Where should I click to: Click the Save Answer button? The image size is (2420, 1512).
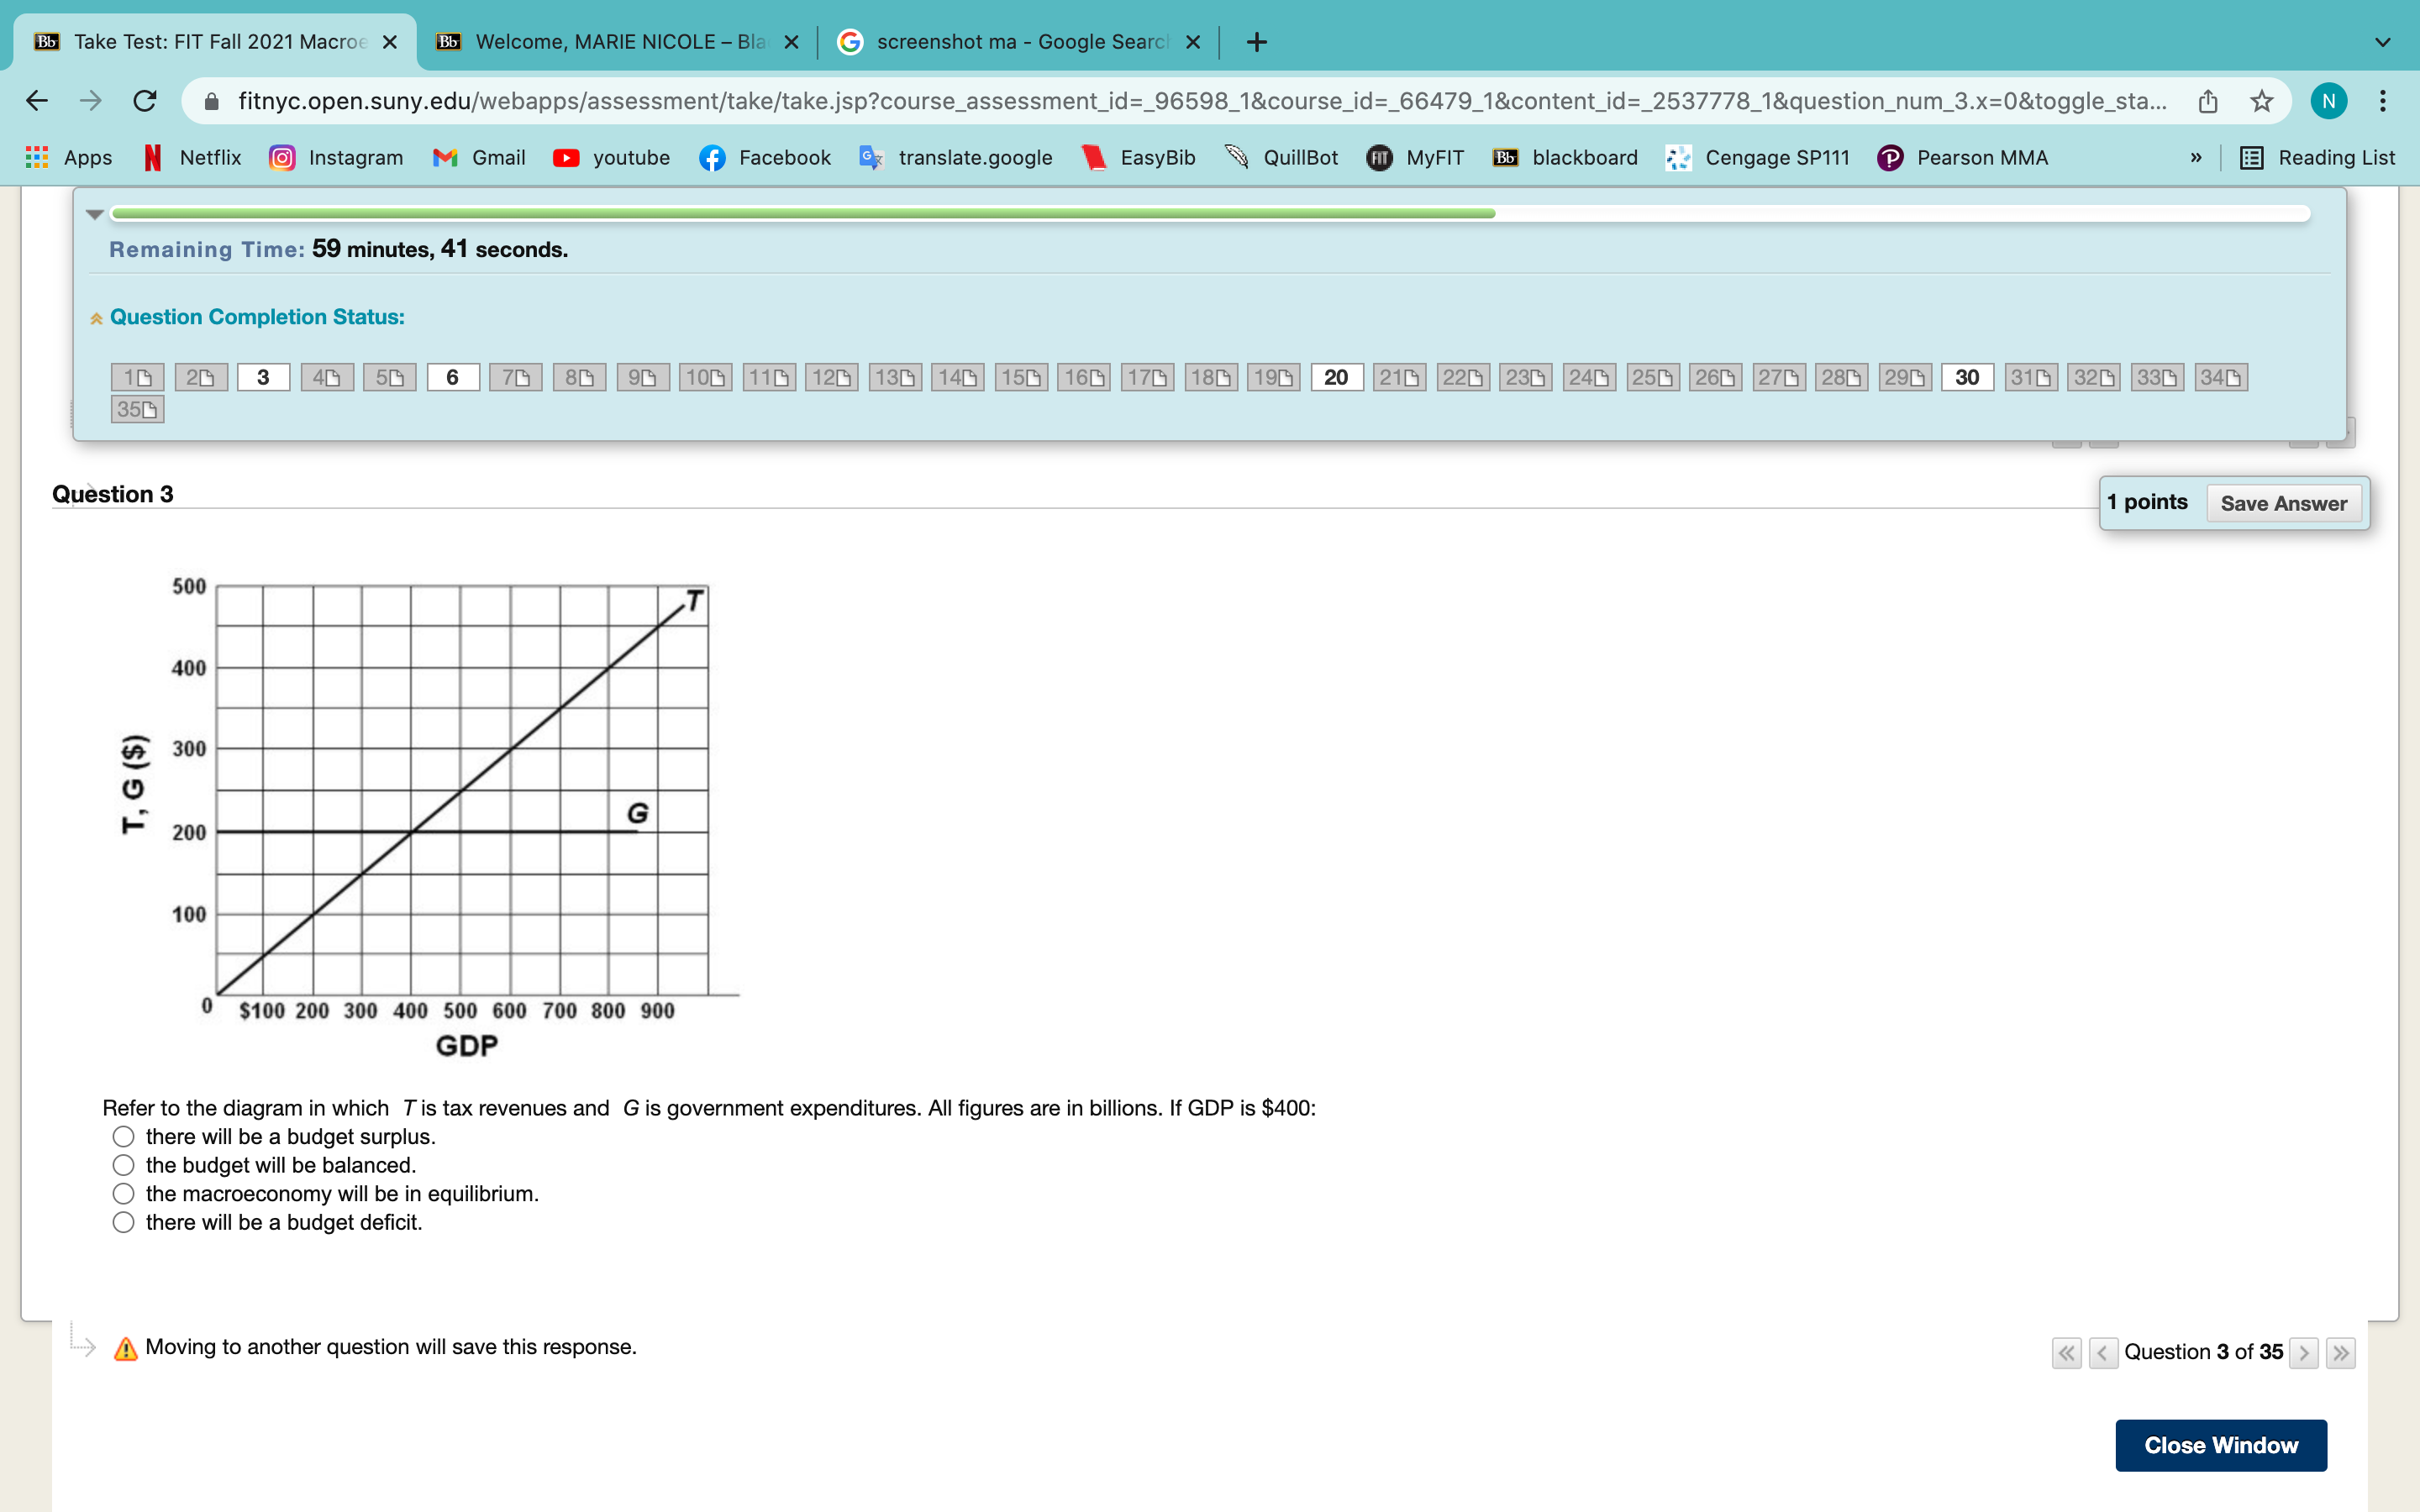[x=2283, y=503]
